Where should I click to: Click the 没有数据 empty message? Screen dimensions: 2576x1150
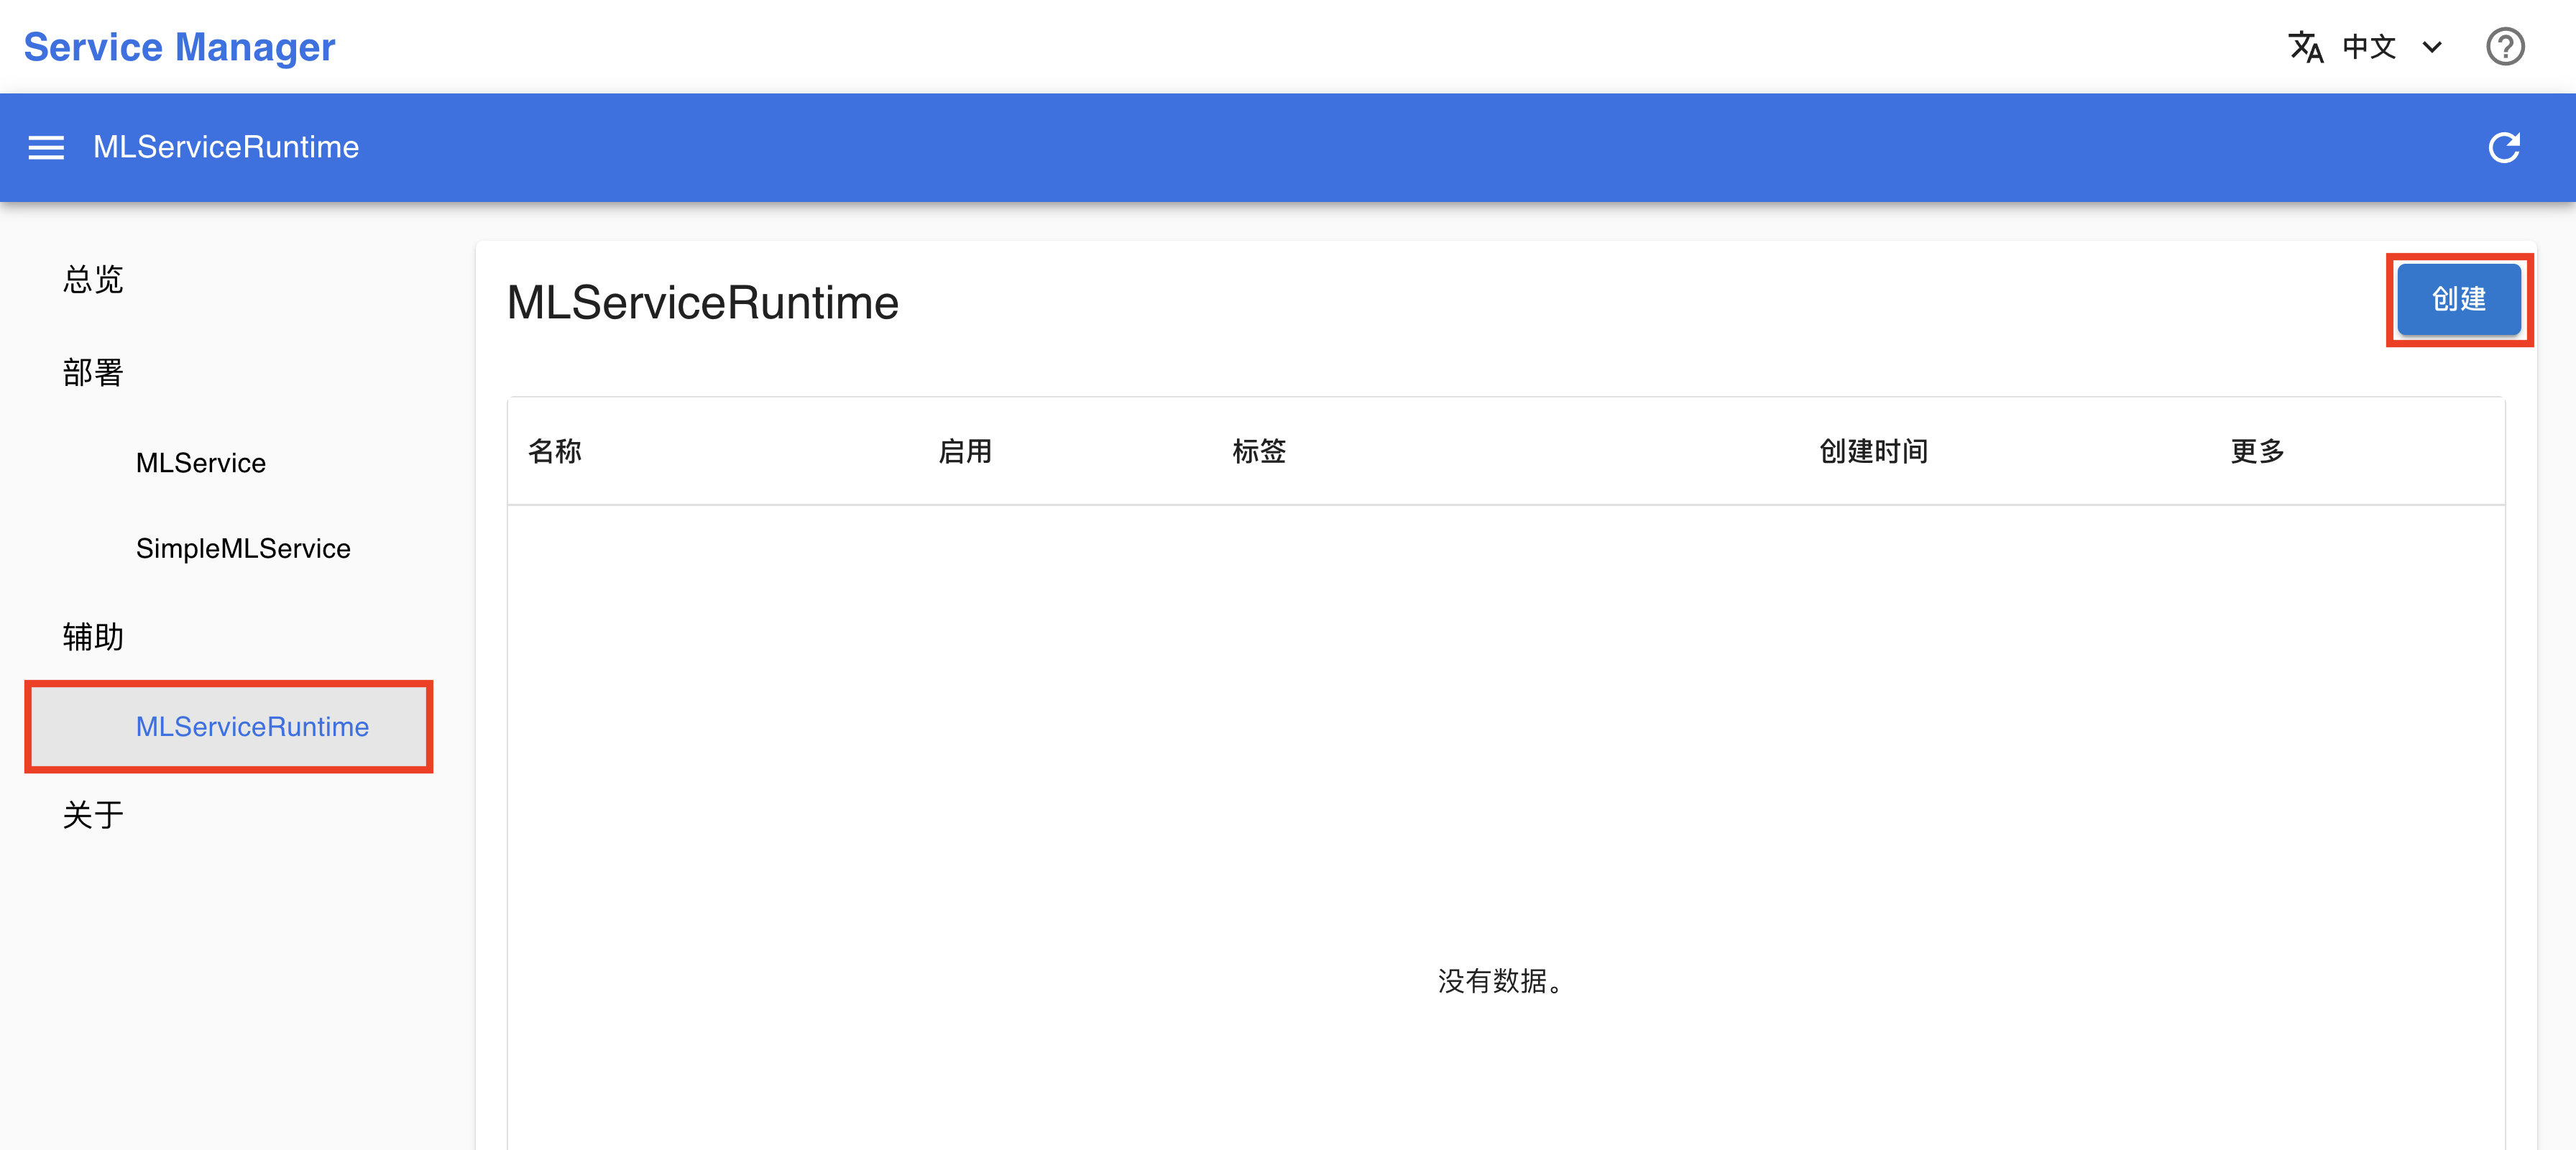coord(1501,981)
